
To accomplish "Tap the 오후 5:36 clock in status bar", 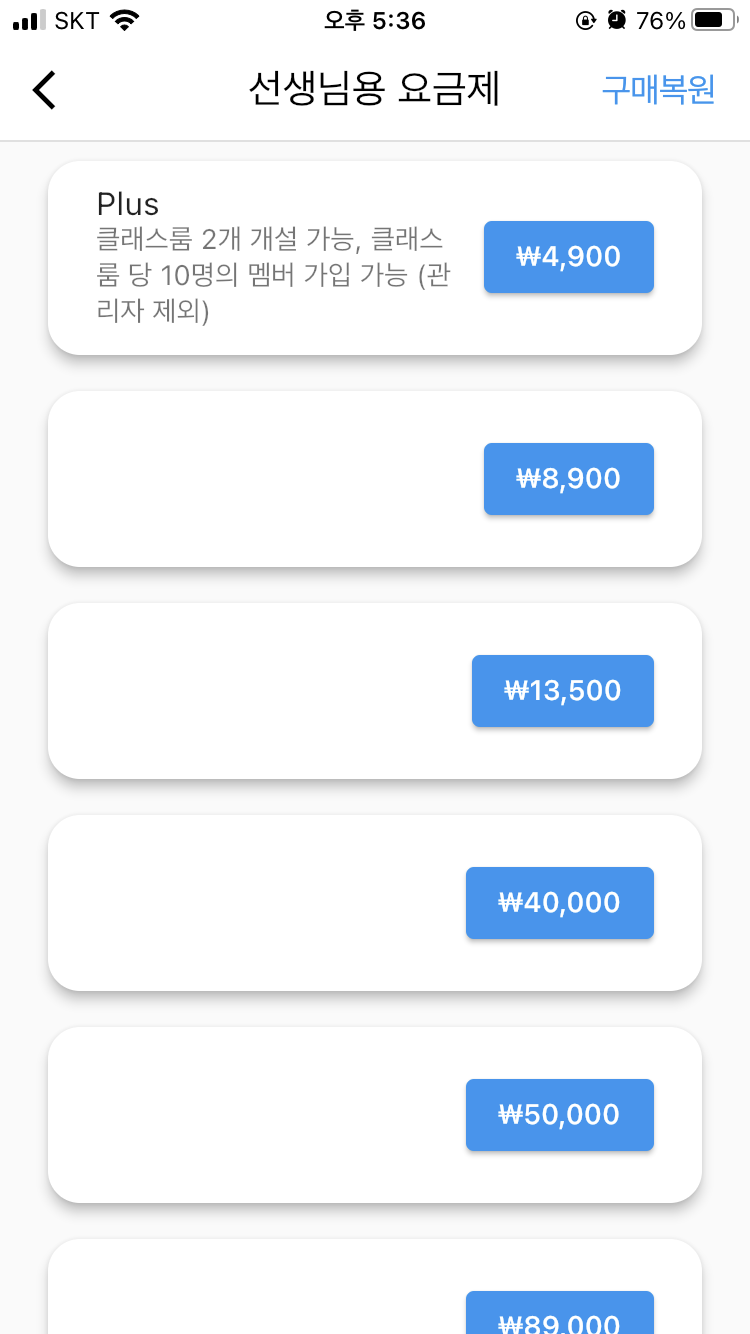I will pyautogui.click(x=375, y=20).
